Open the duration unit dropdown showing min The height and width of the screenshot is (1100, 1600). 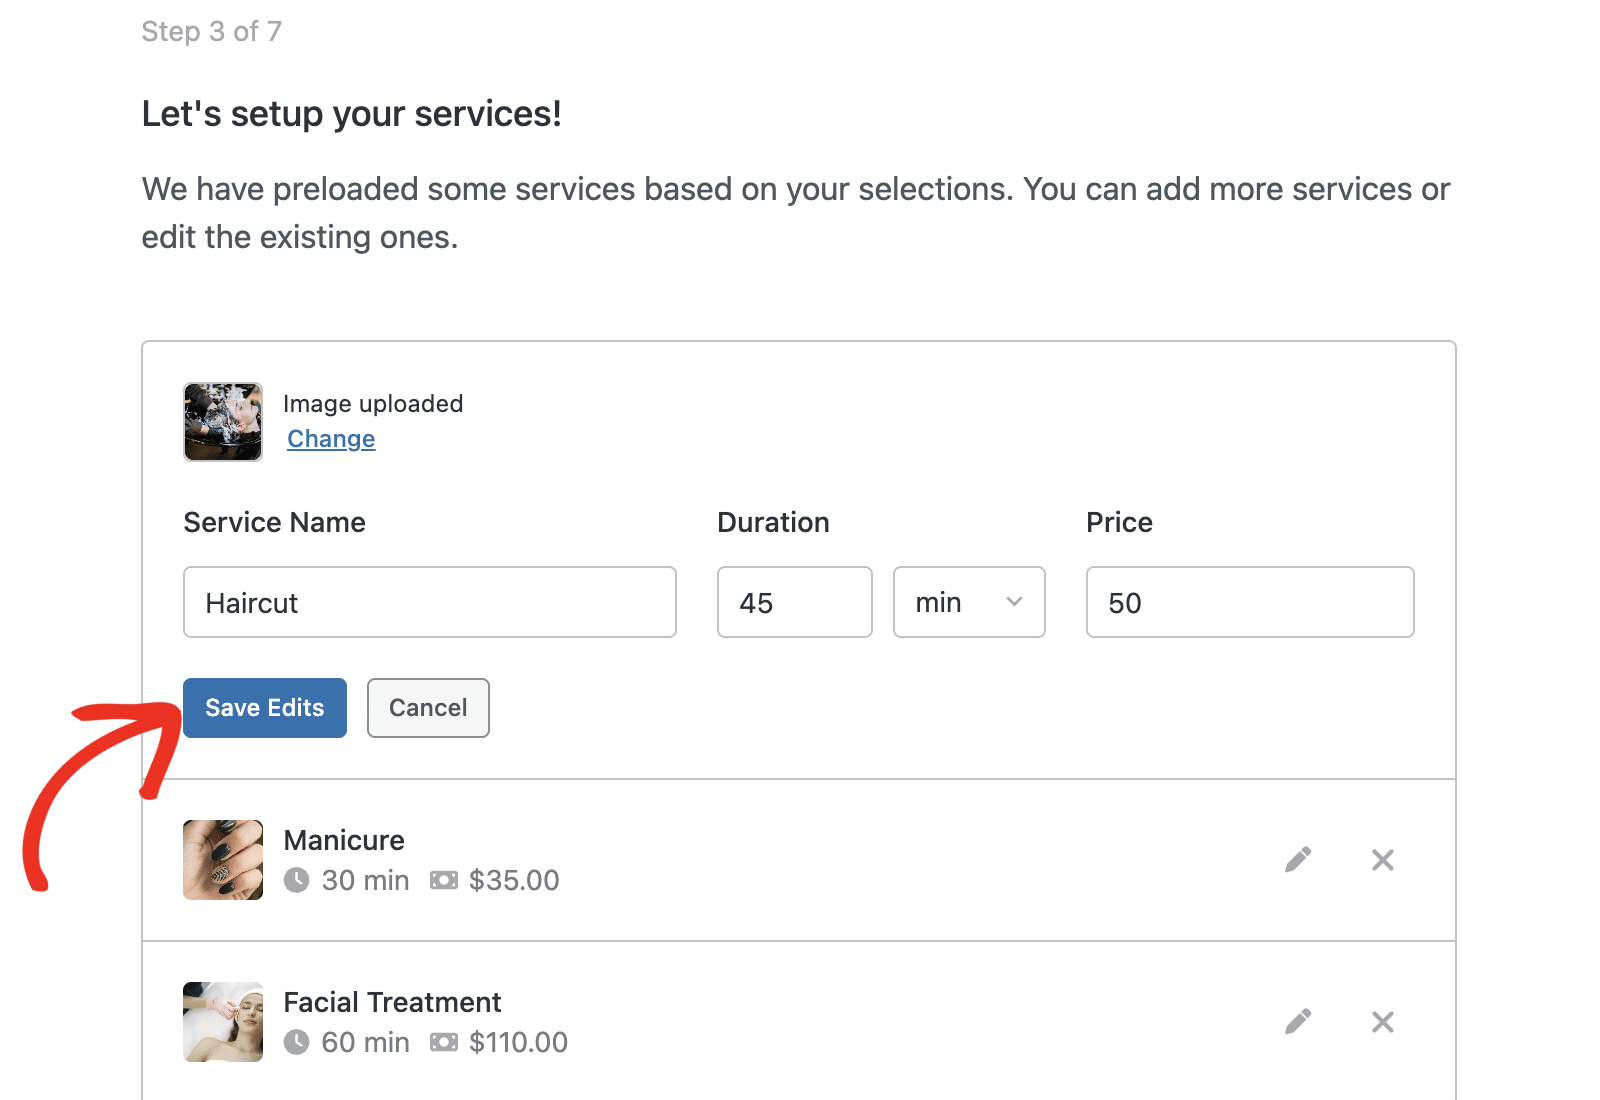pos(968,602)
